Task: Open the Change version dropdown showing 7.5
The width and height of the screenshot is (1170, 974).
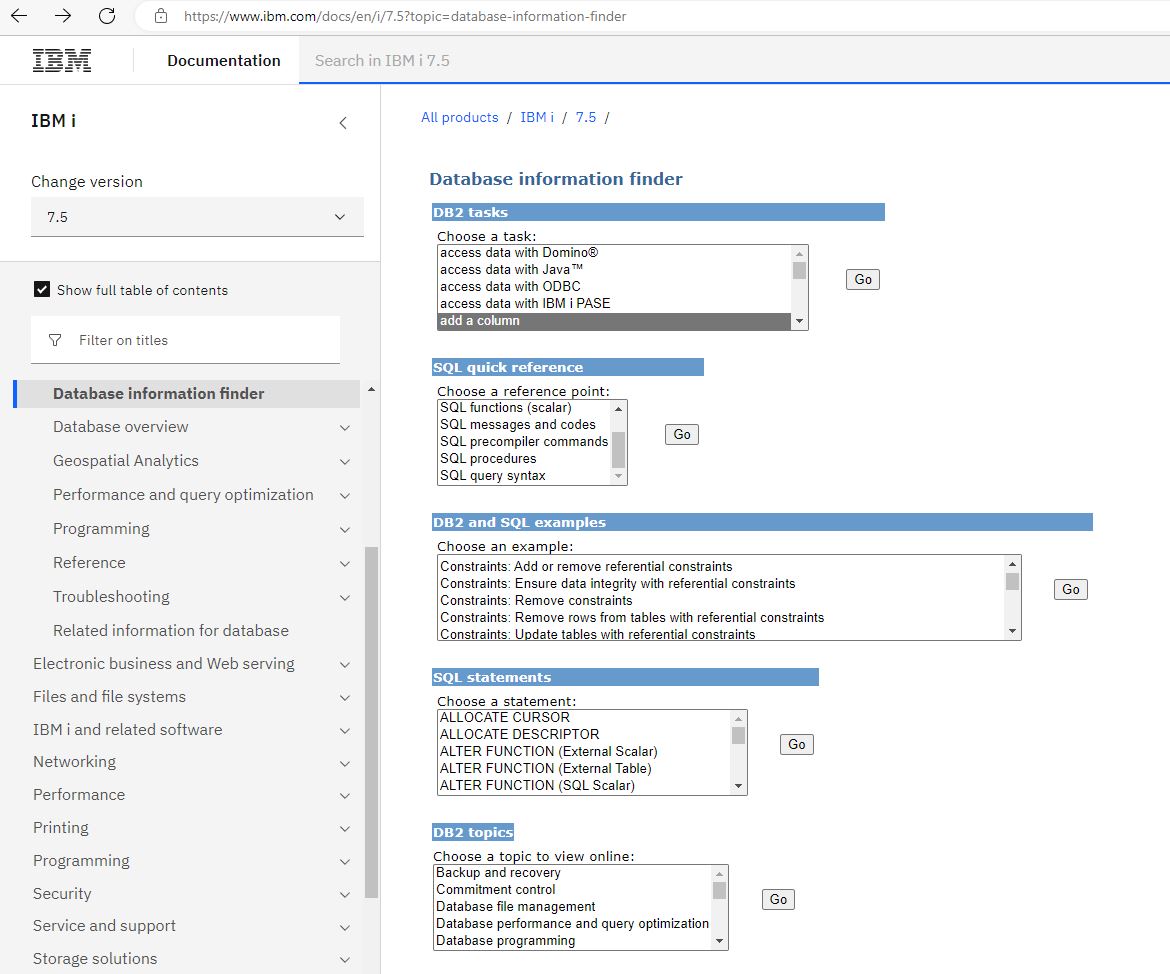Action: (197, 217)
